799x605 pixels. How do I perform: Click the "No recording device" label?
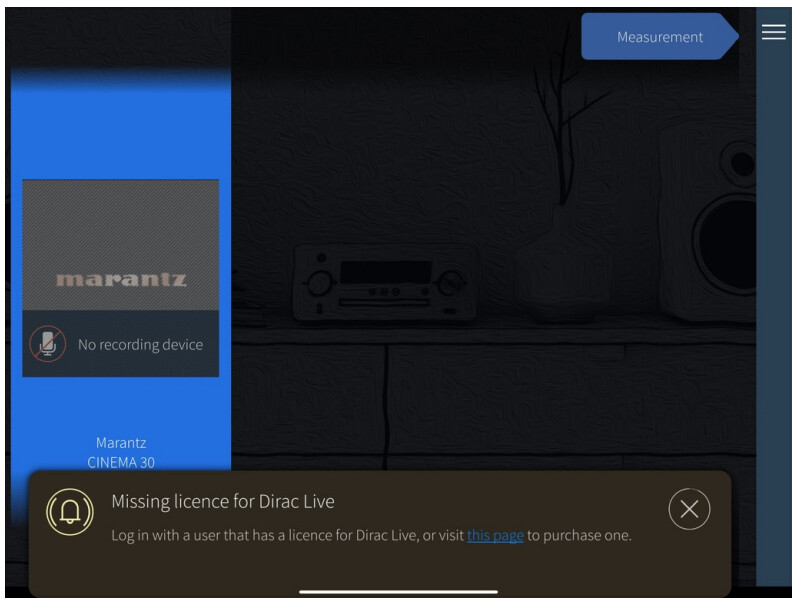pyautogui.click(x=140, y=345)
